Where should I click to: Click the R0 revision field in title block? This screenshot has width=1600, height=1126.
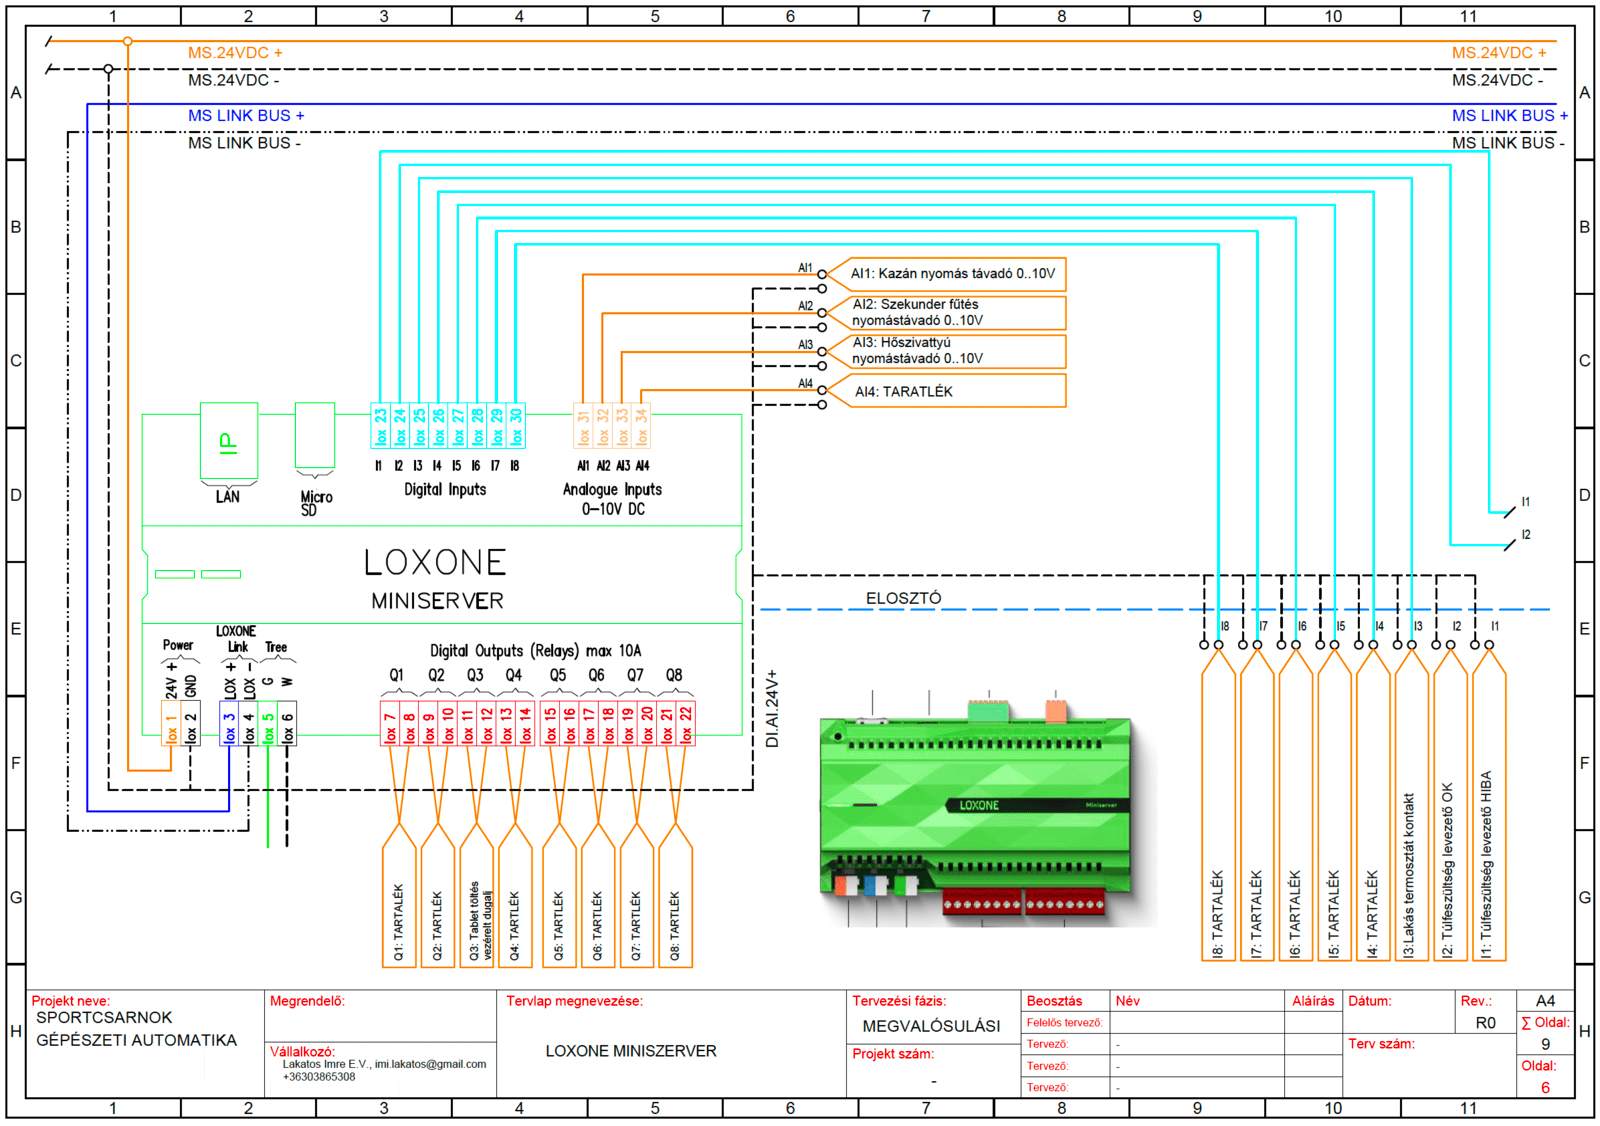pyautogui.click(x=1485, y=1023)
